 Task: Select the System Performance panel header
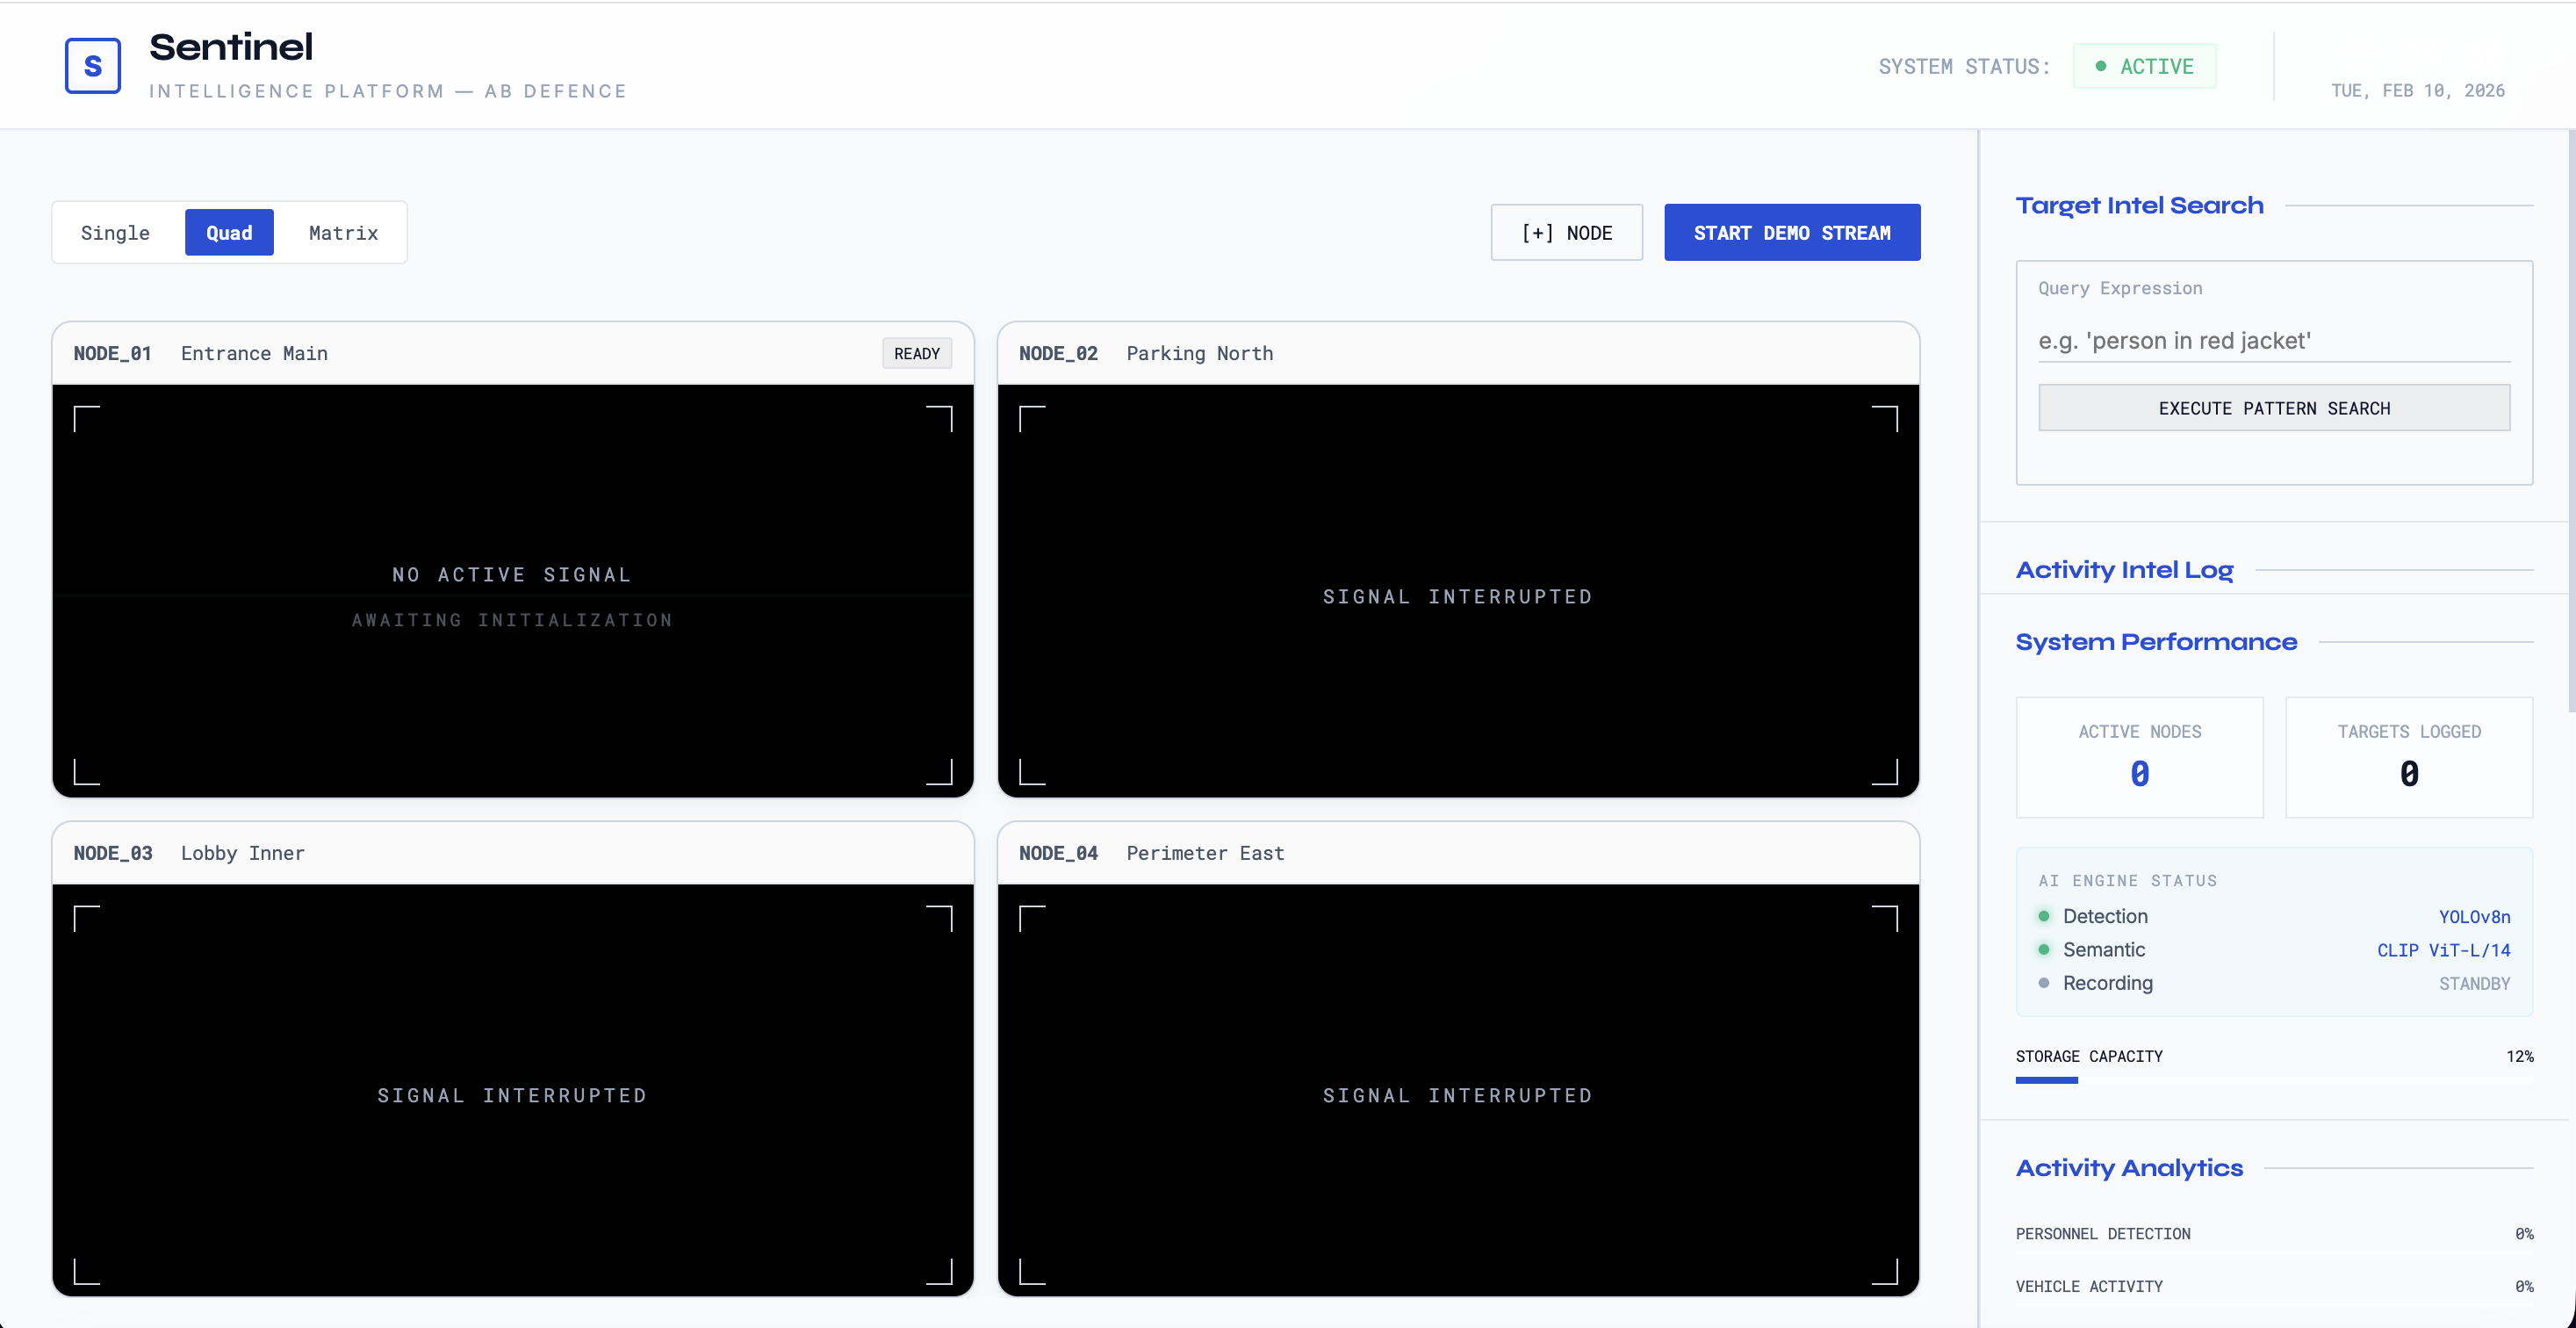[2156, 642]
